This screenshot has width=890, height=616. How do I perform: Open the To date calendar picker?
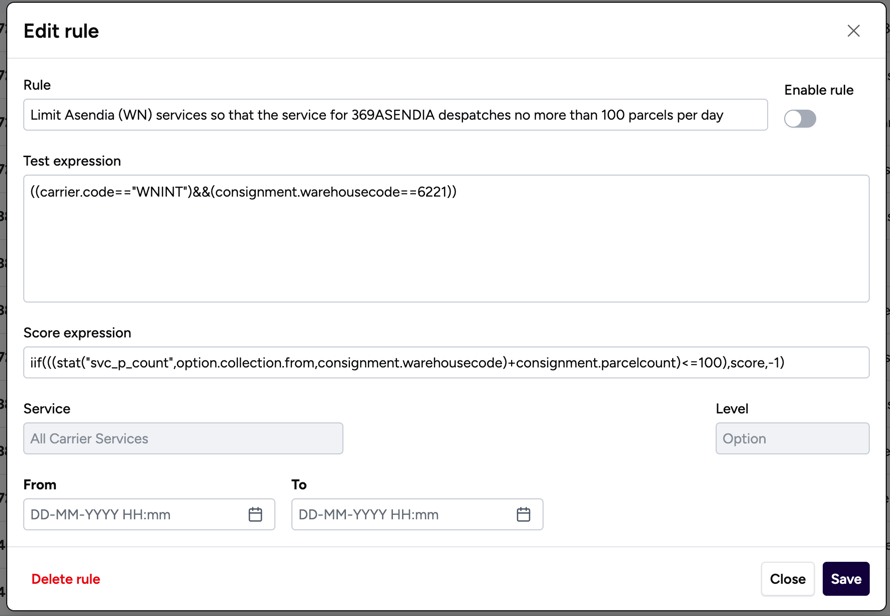pyautogui.click(x=523, y=514)
